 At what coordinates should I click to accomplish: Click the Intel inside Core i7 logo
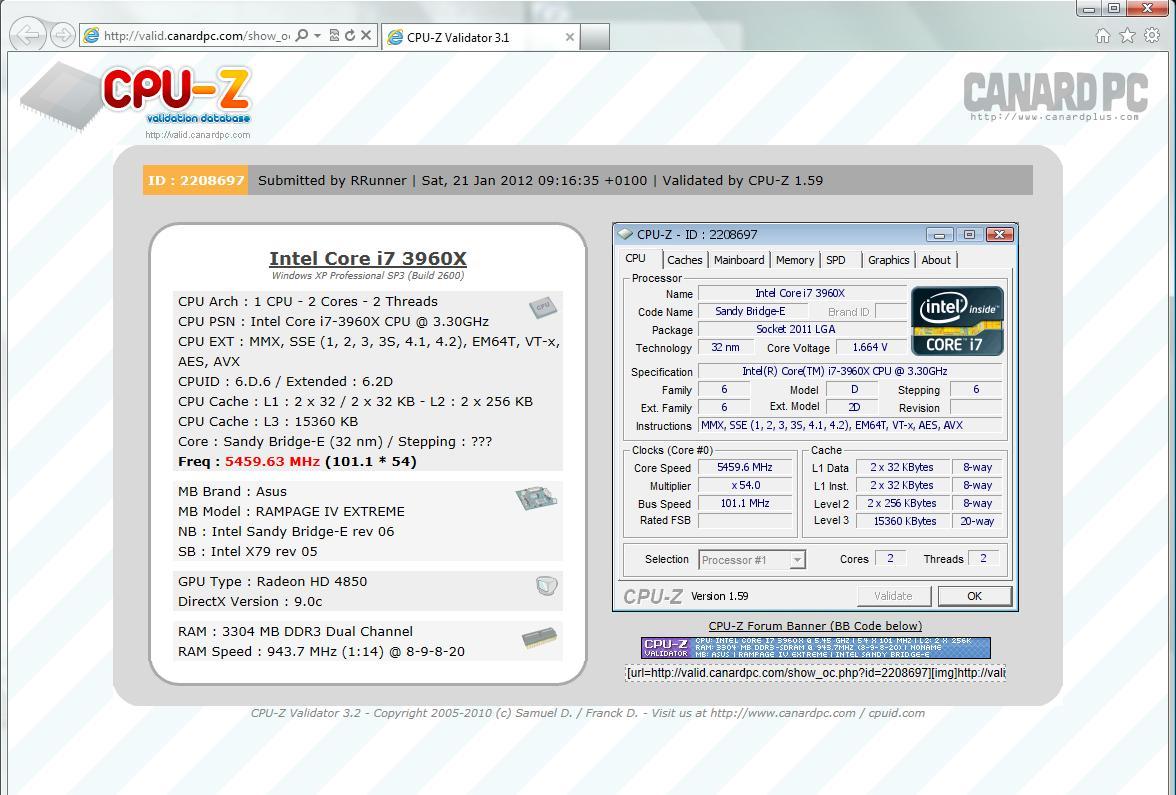957,321
